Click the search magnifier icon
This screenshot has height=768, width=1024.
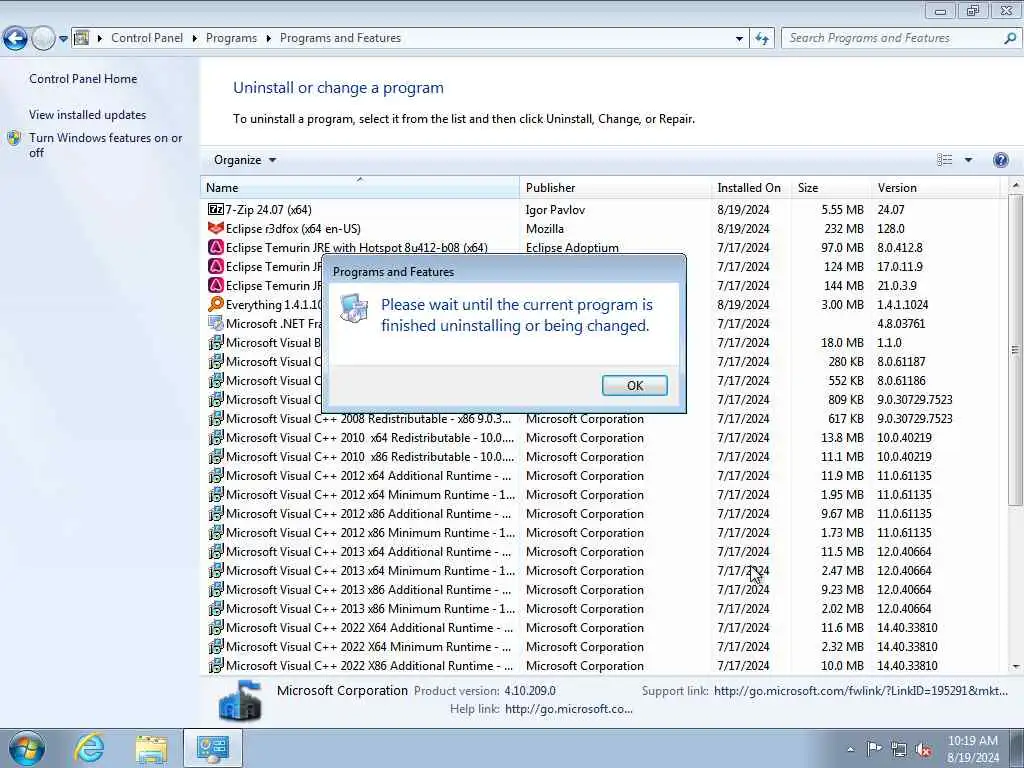[x=1010, y=39]
